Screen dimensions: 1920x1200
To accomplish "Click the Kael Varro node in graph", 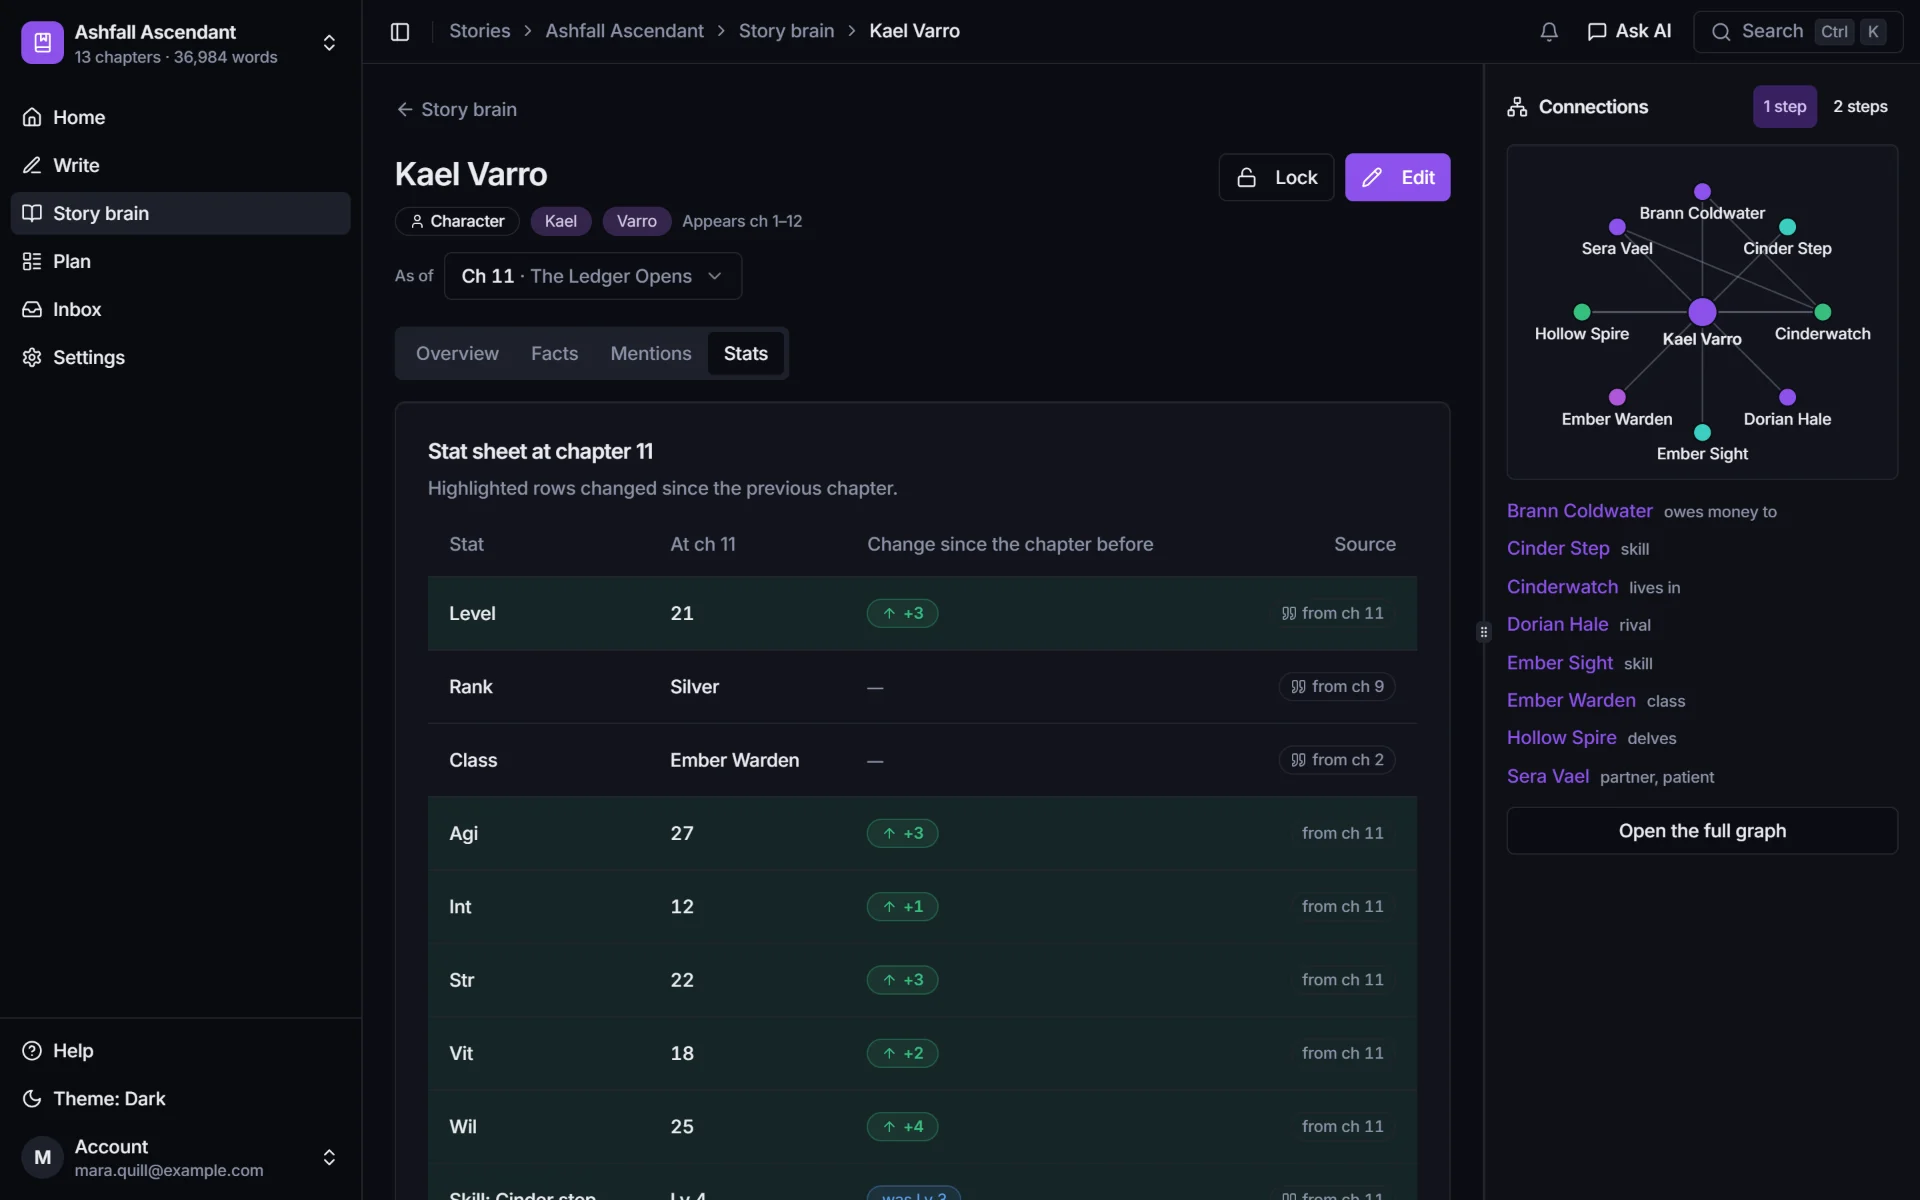I will click(x=1702, y=312).
